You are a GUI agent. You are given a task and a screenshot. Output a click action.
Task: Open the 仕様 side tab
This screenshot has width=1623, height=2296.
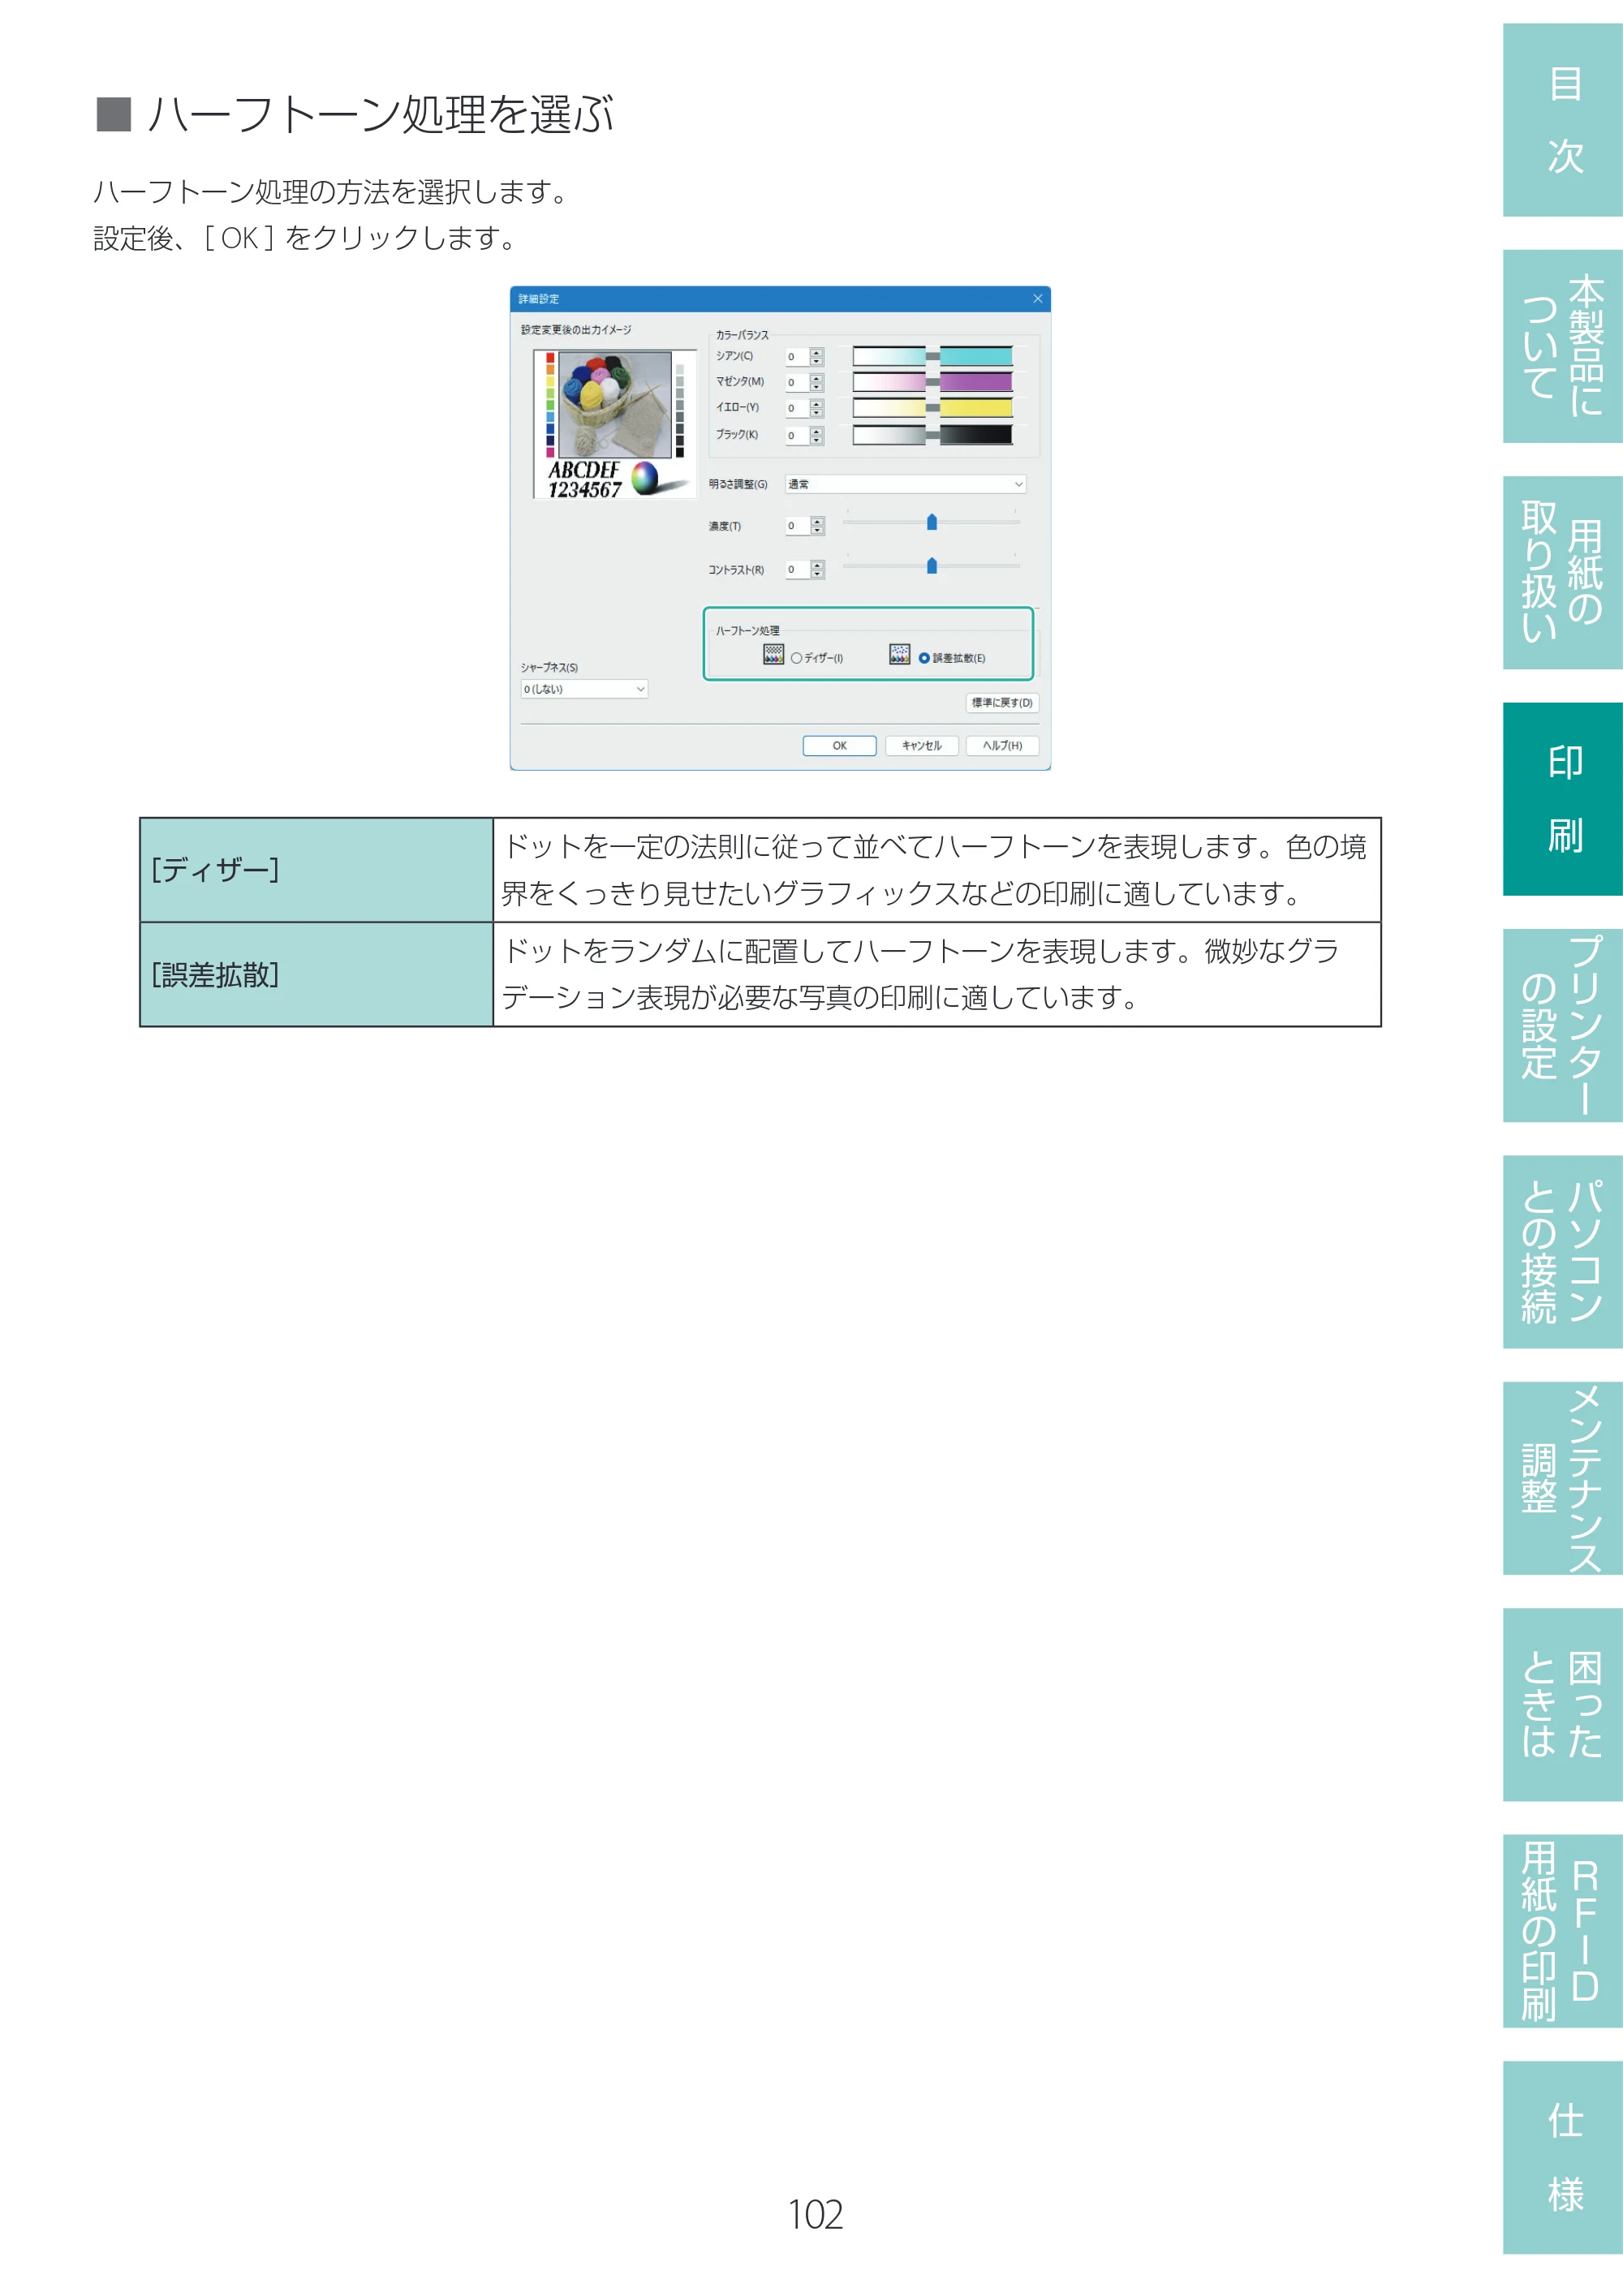[x=1563, y=2158]
